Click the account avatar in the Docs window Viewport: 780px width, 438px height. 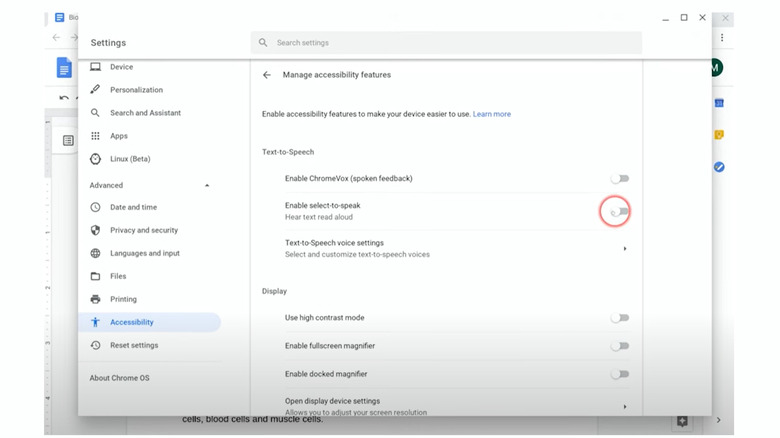[x=717, y=68]
